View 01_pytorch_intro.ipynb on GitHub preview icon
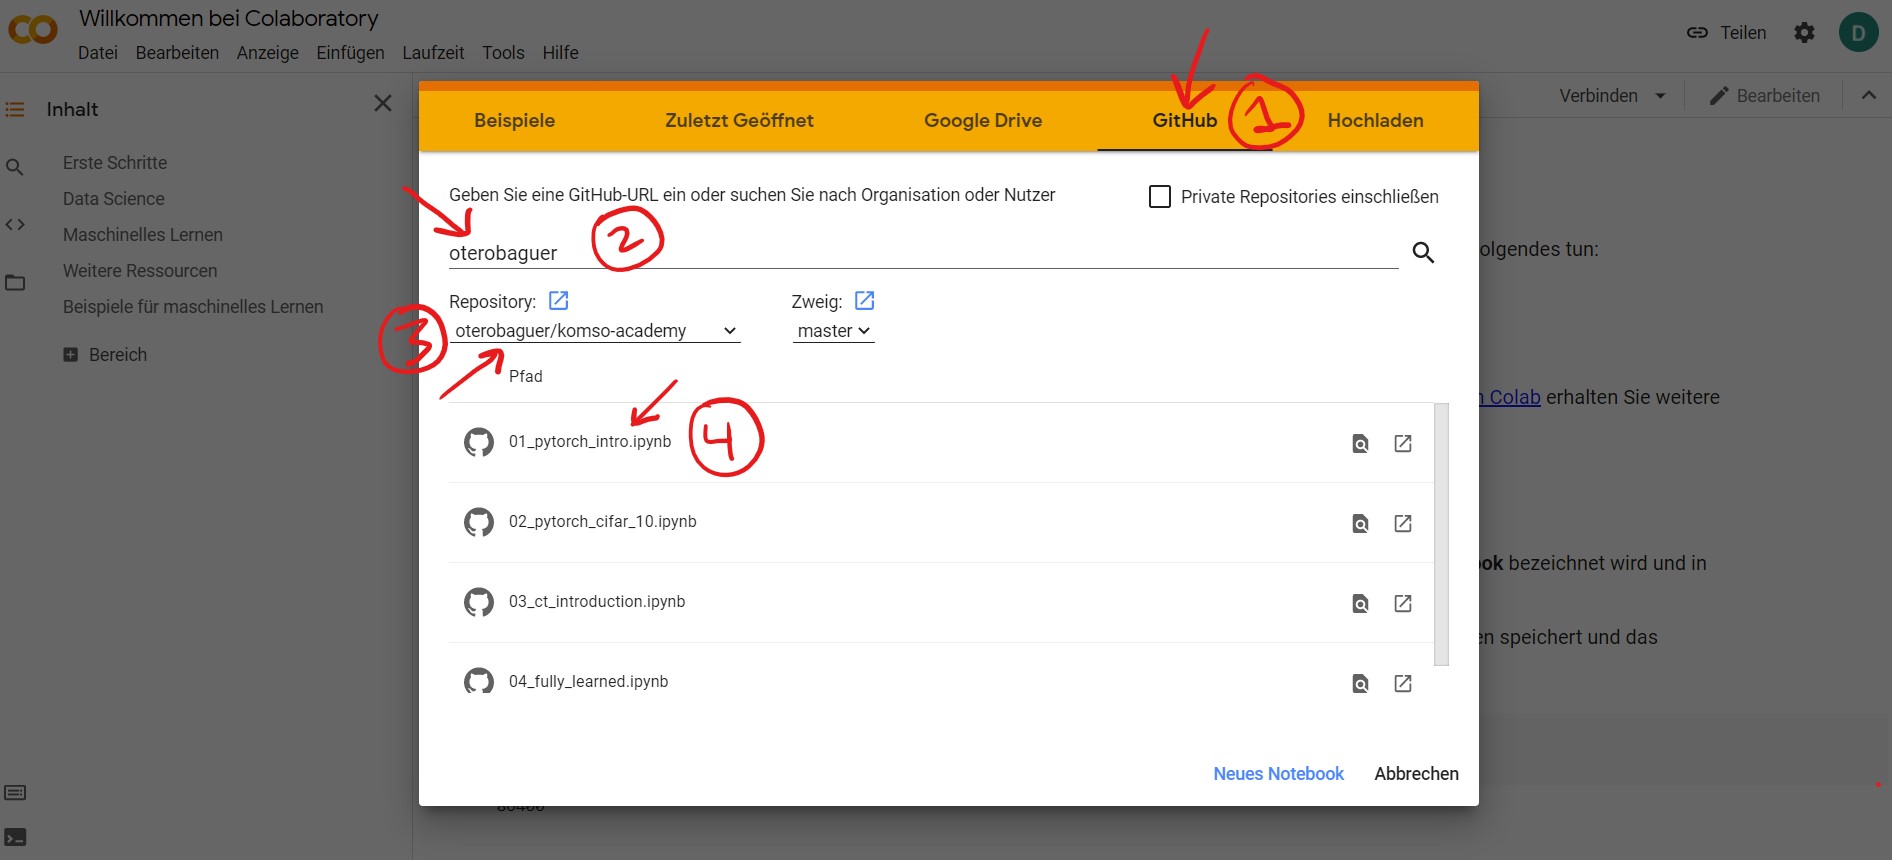This screenshot has height=860, width=1892. [x=1360, y=443]
